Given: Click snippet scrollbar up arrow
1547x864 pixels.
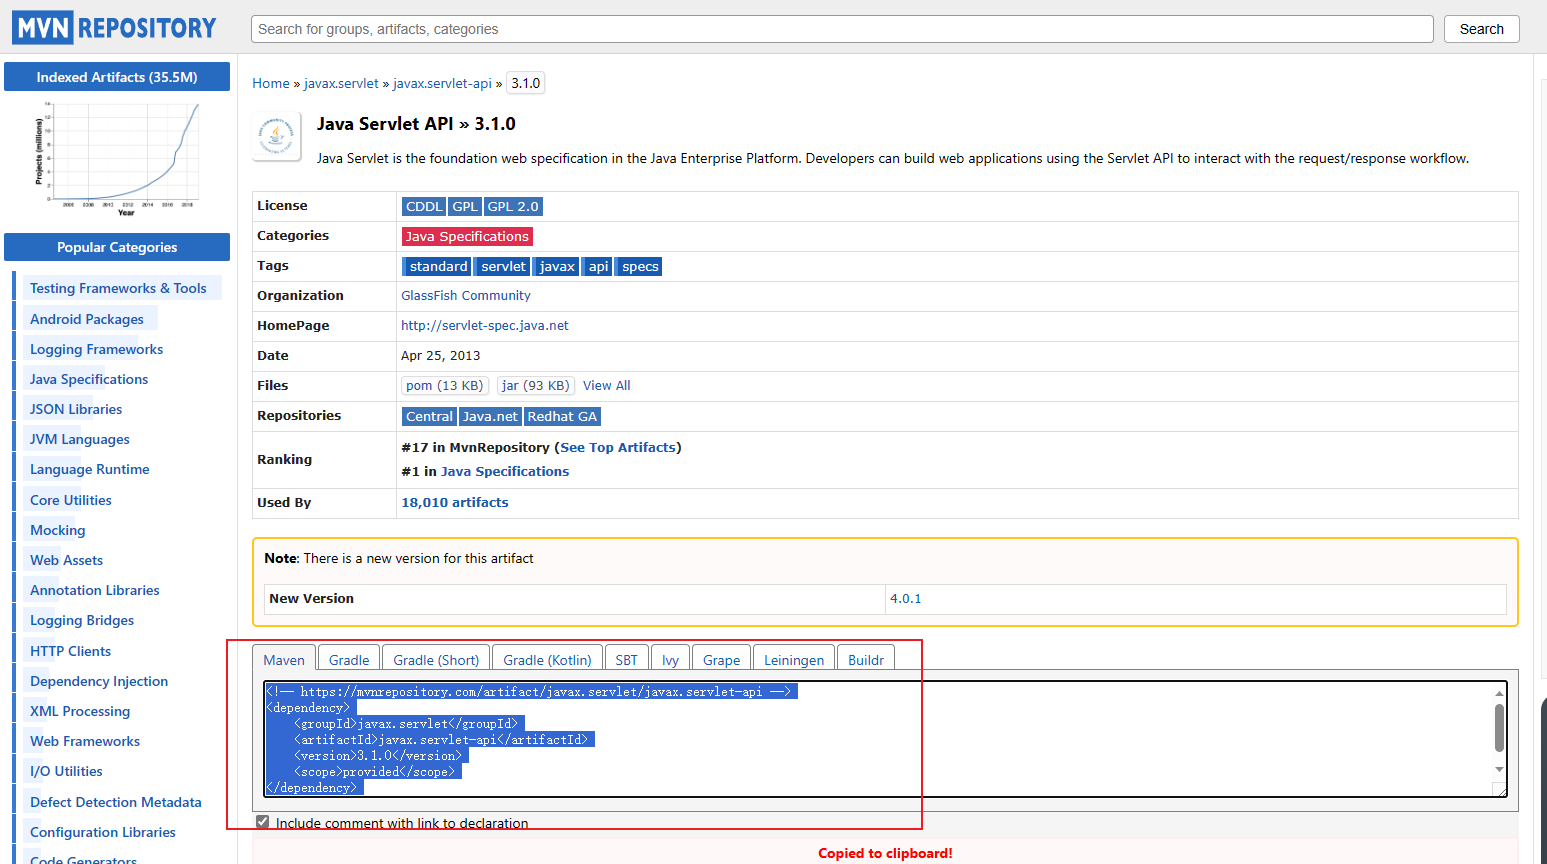Looking at the screenshot, I should point(1499,693).
